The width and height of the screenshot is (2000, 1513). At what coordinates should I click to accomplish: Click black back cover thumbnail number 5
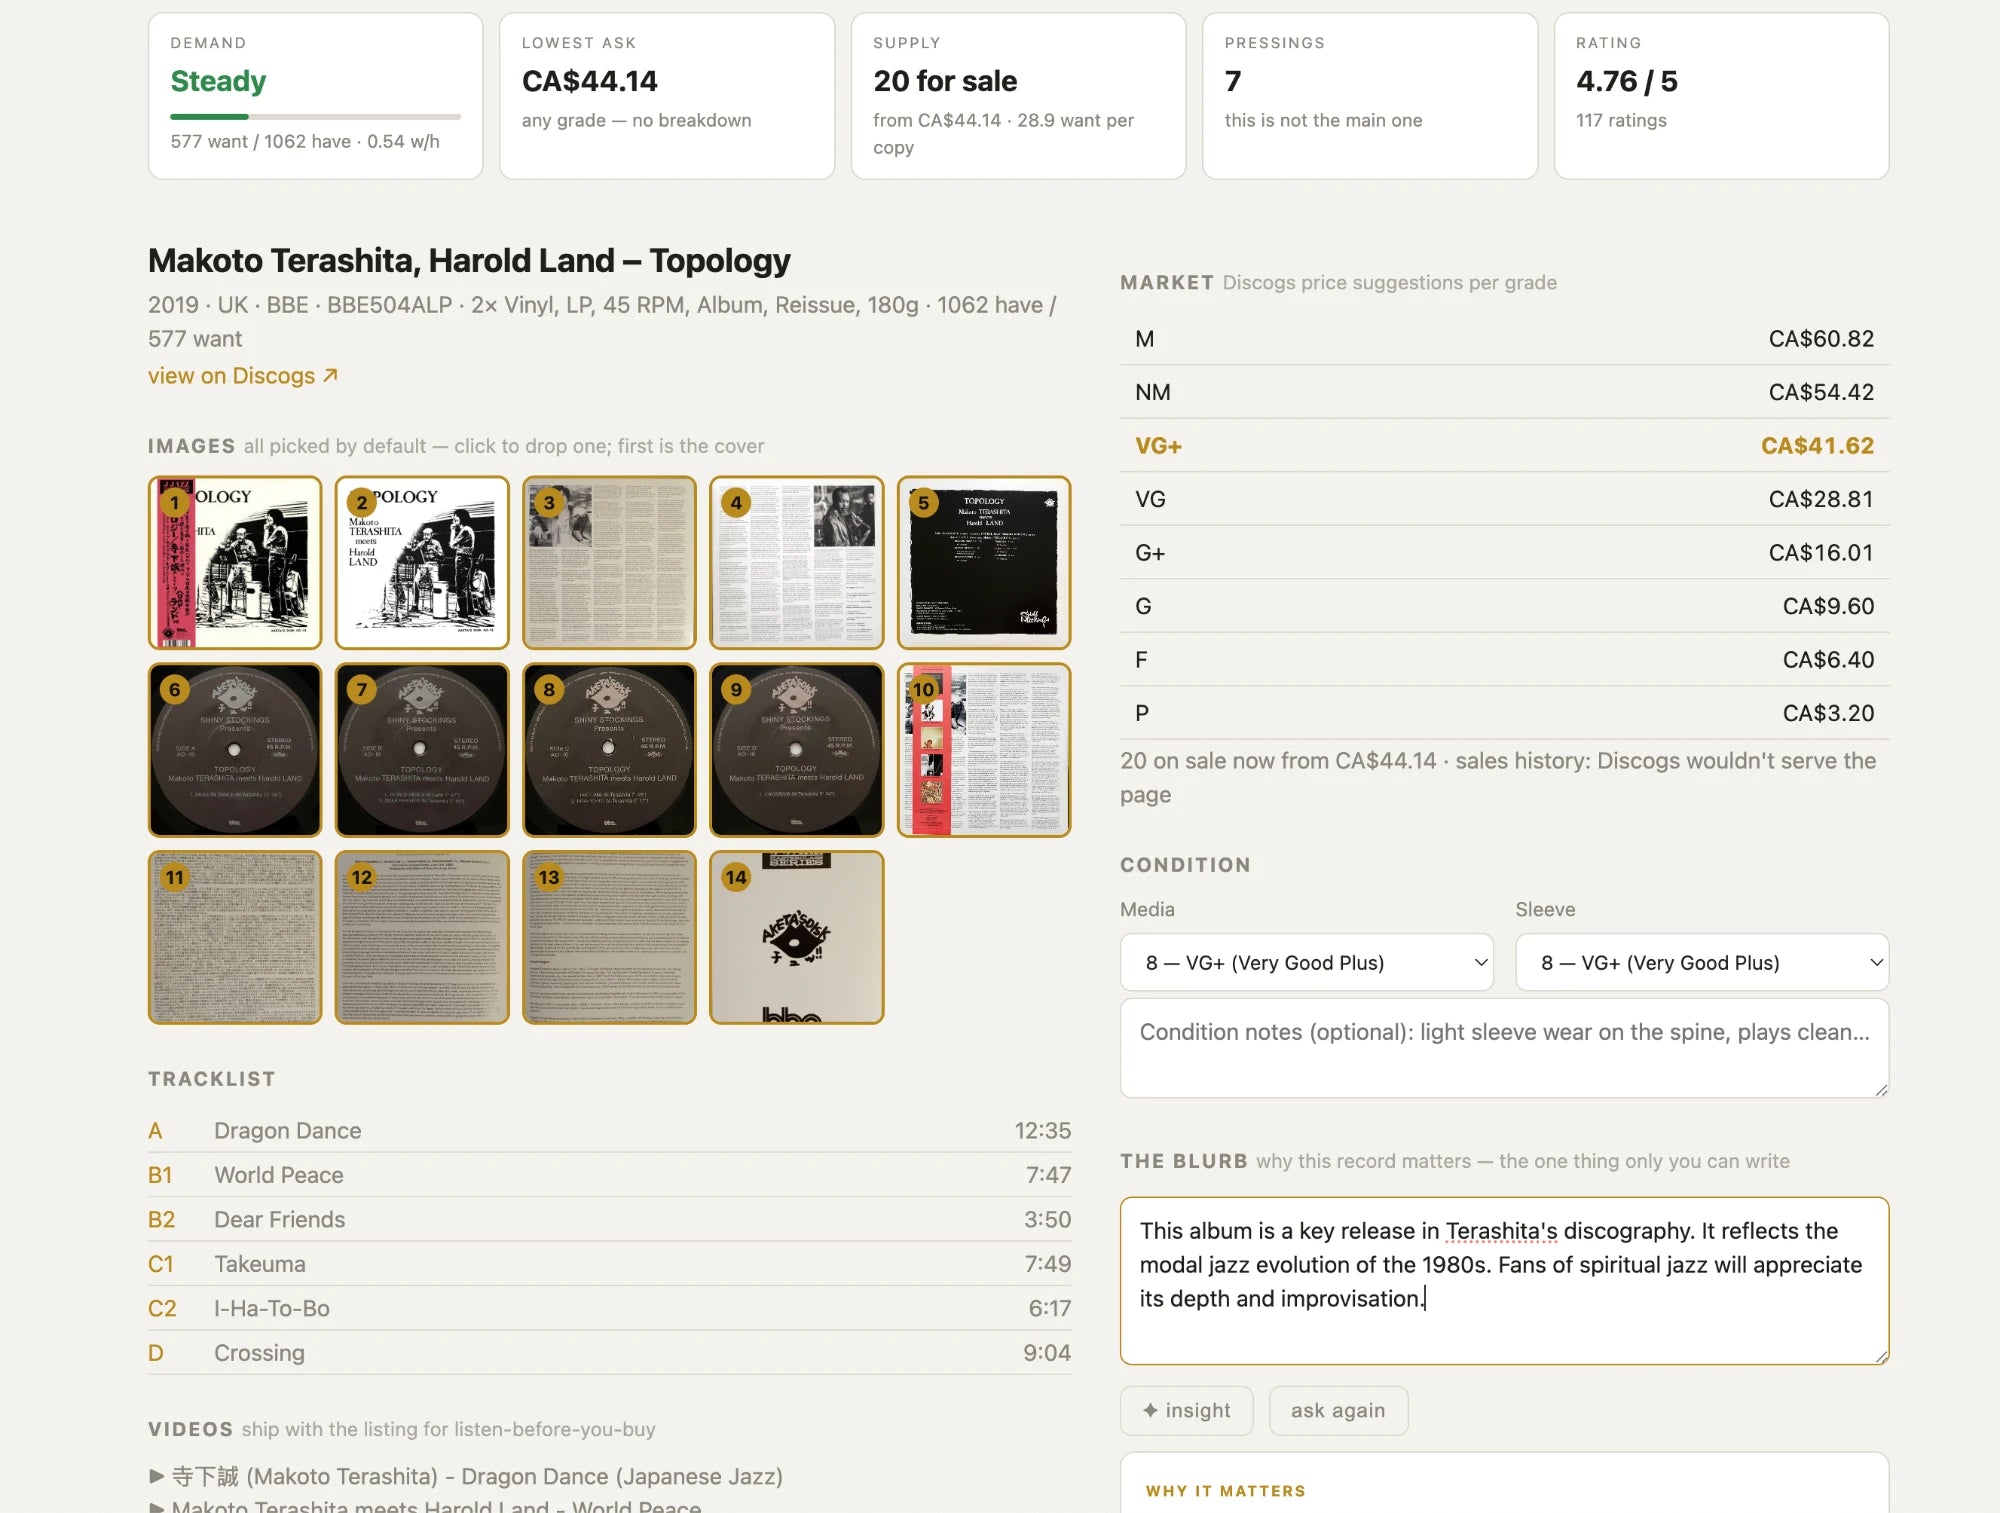point(984,562)
